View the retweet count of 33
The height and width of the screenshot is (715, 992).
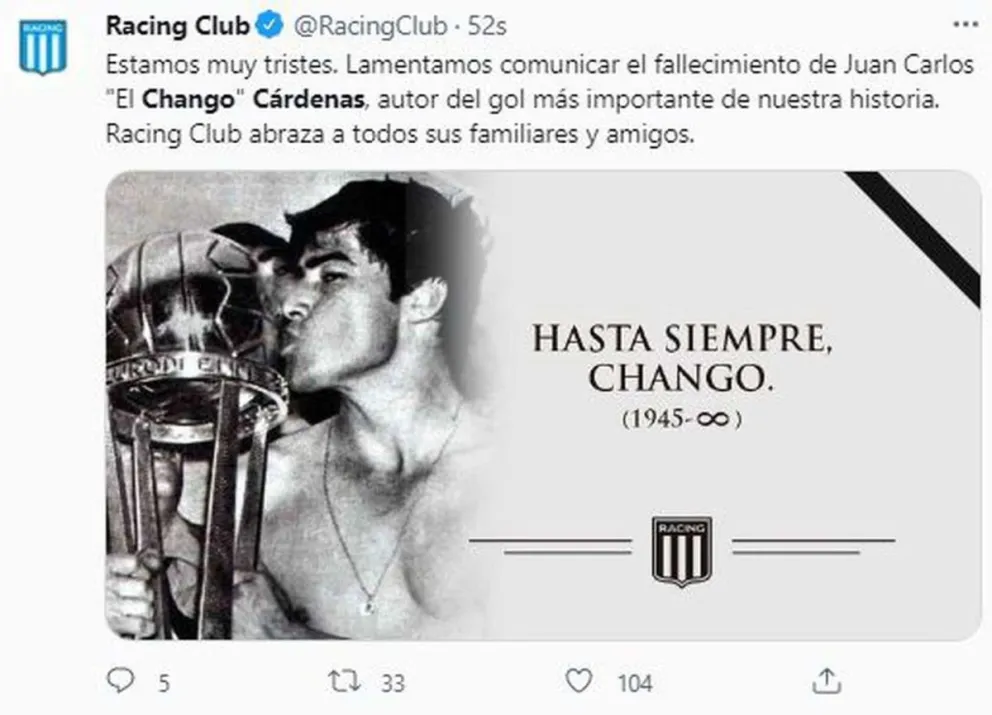(392, 683)
